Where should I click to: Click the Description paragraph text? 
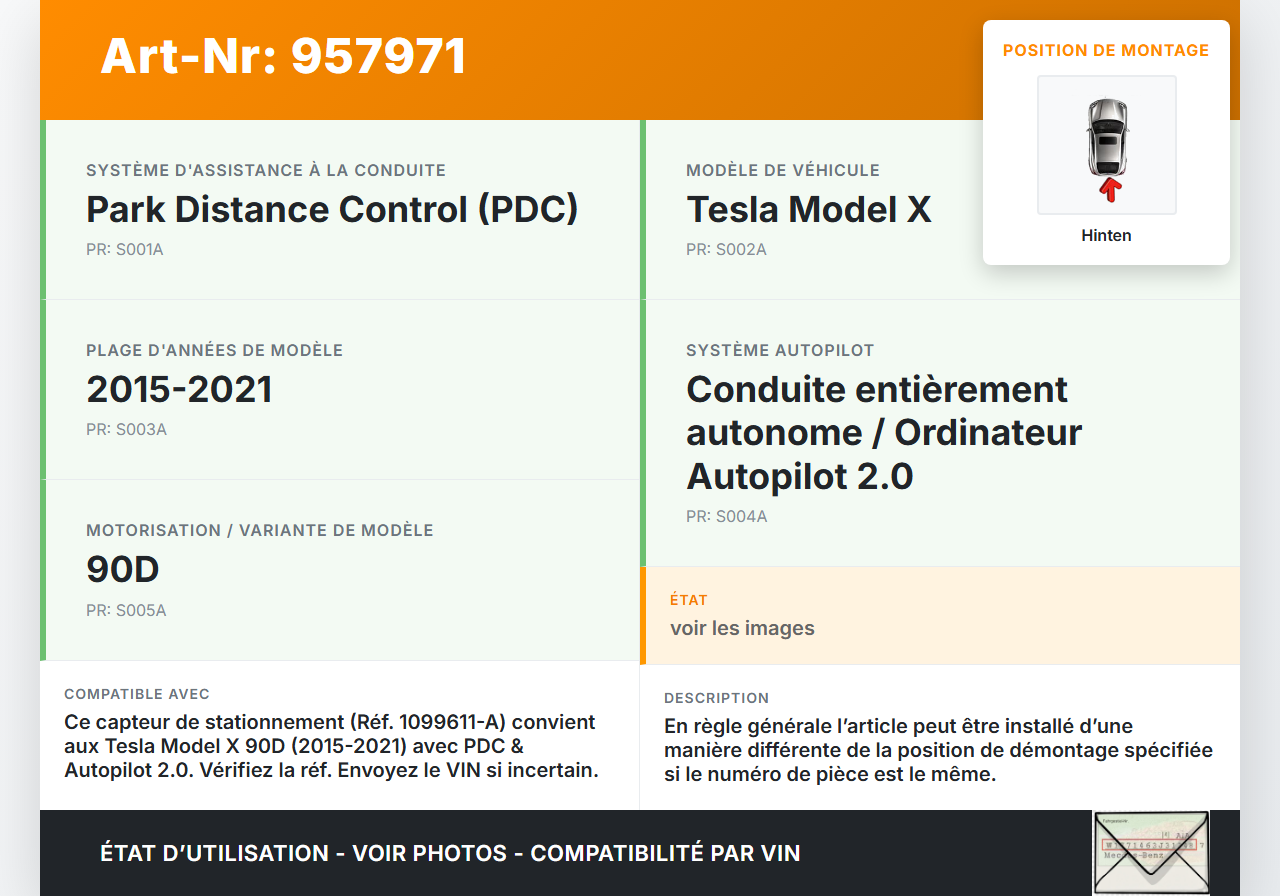[938, 750]
